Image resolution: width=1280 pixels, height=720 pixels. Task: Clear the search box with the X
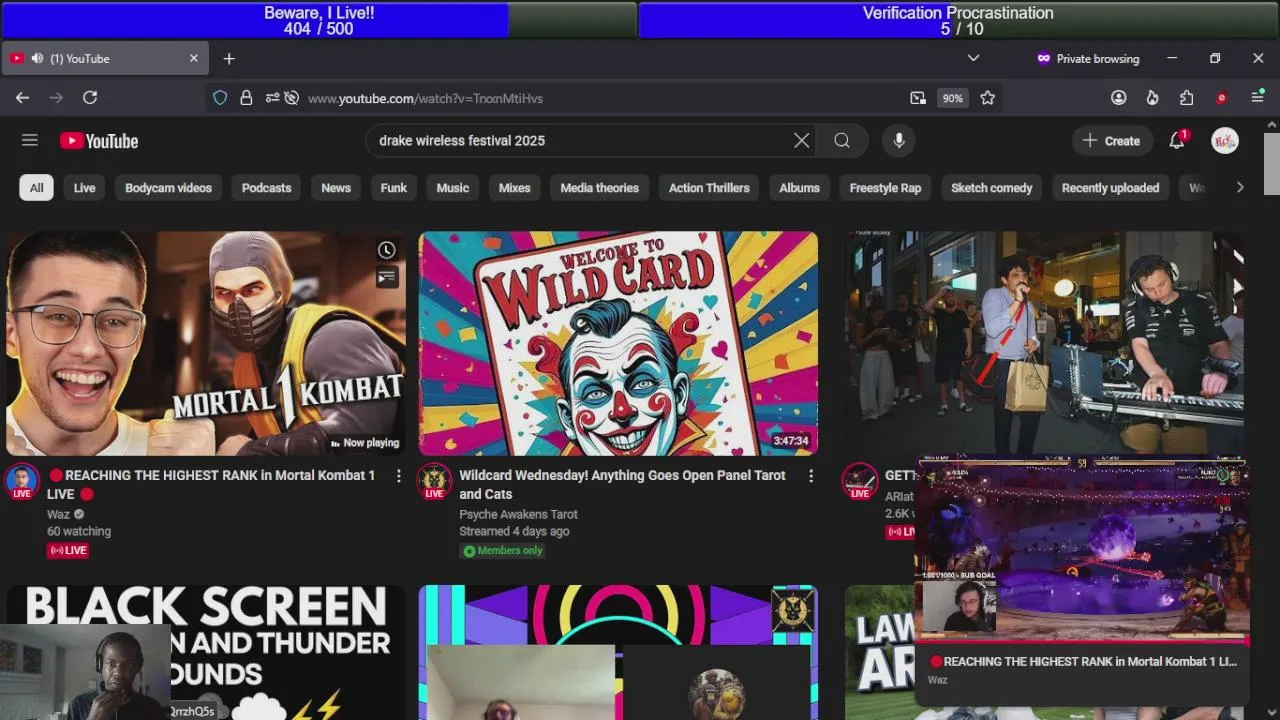pos(801,141)
